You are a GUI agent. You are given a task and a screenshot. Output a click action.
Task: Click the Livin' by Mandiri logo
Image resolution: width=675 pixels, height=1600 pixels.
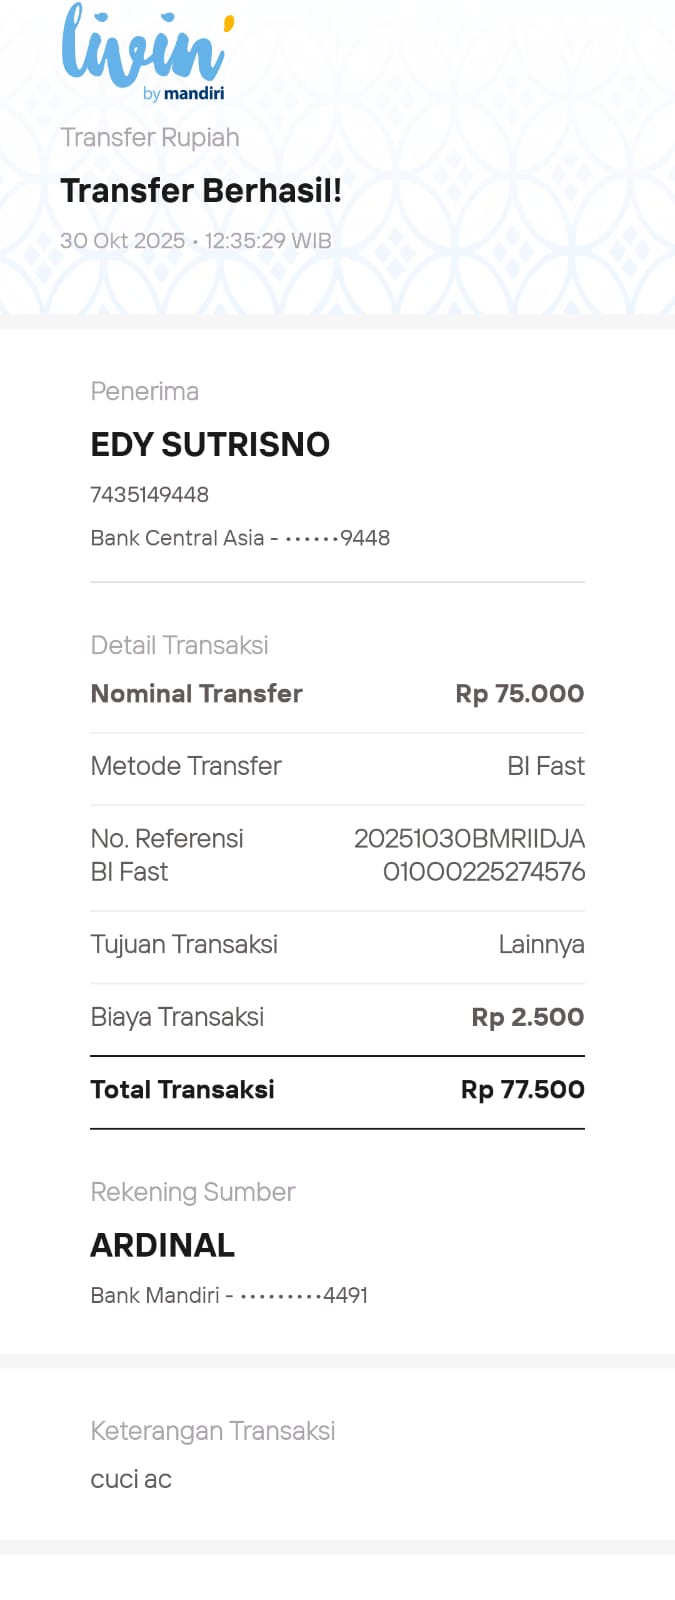point(146,52)
